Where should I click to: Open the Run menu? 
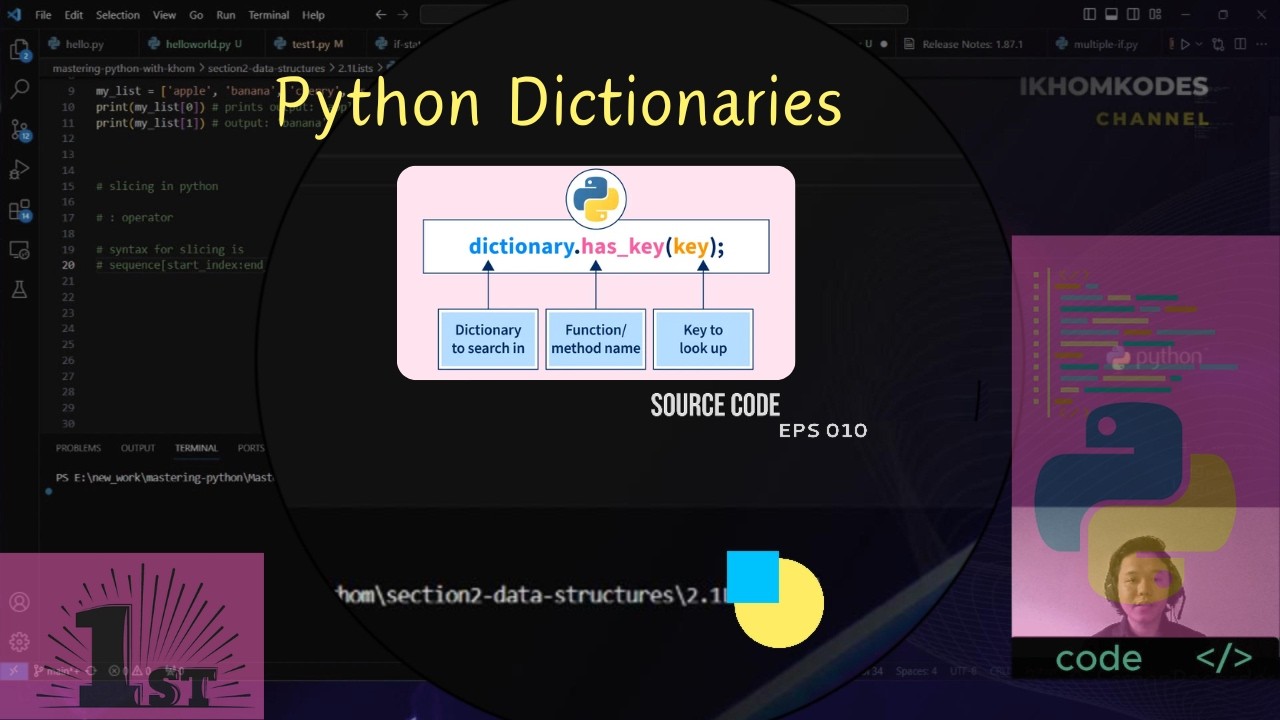coord(226,15)
